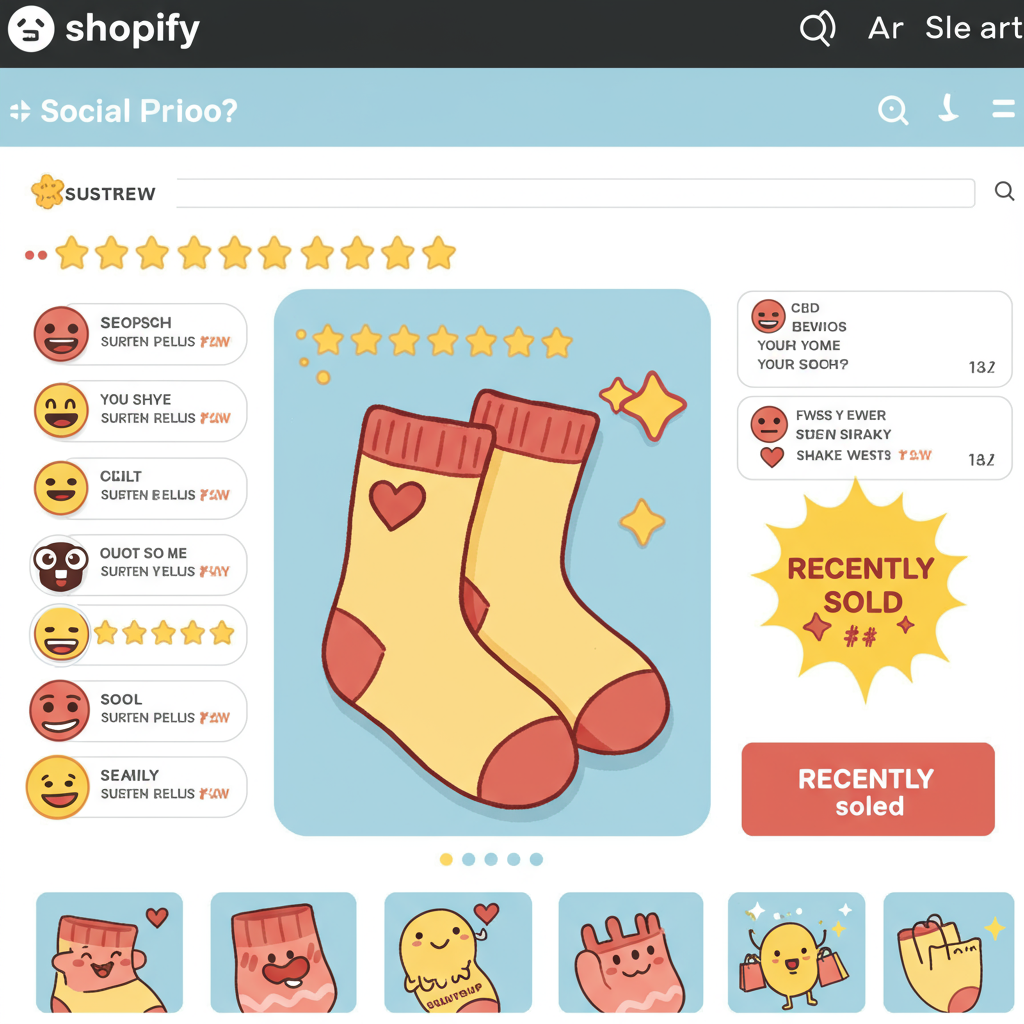The image size is (1024, 1024).
Task: Open the Seopsch review pill
Action: coord(140,334)
